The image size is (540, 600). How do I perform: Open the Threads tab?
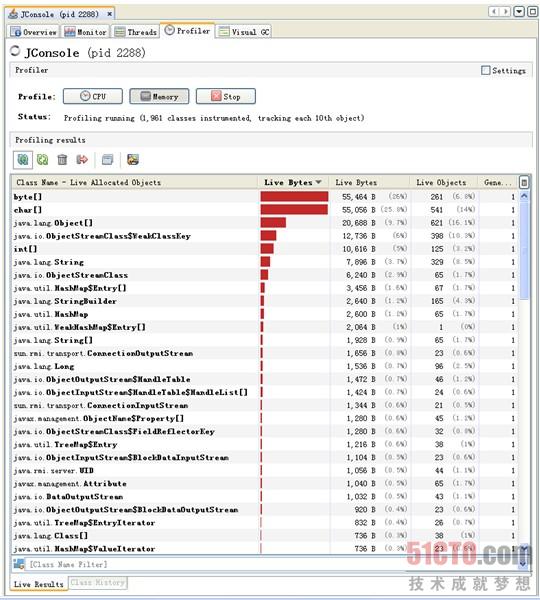coord(136,32)
